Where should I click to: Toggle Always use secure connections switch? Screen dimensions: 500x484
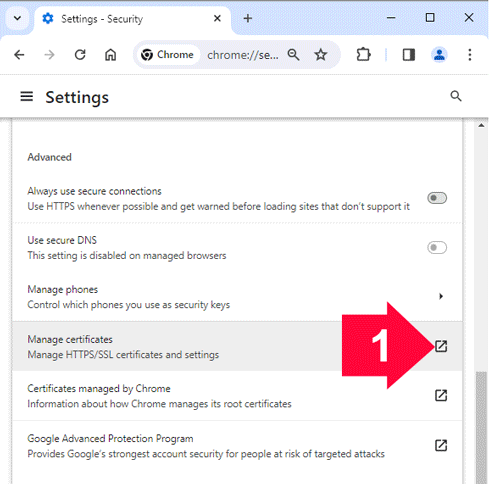437,198
